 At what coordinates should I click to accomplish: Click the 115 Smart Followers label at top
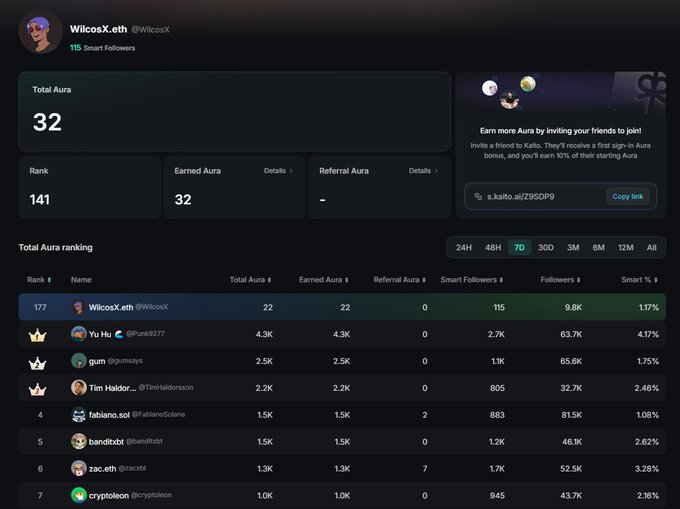tap(102, 48)
